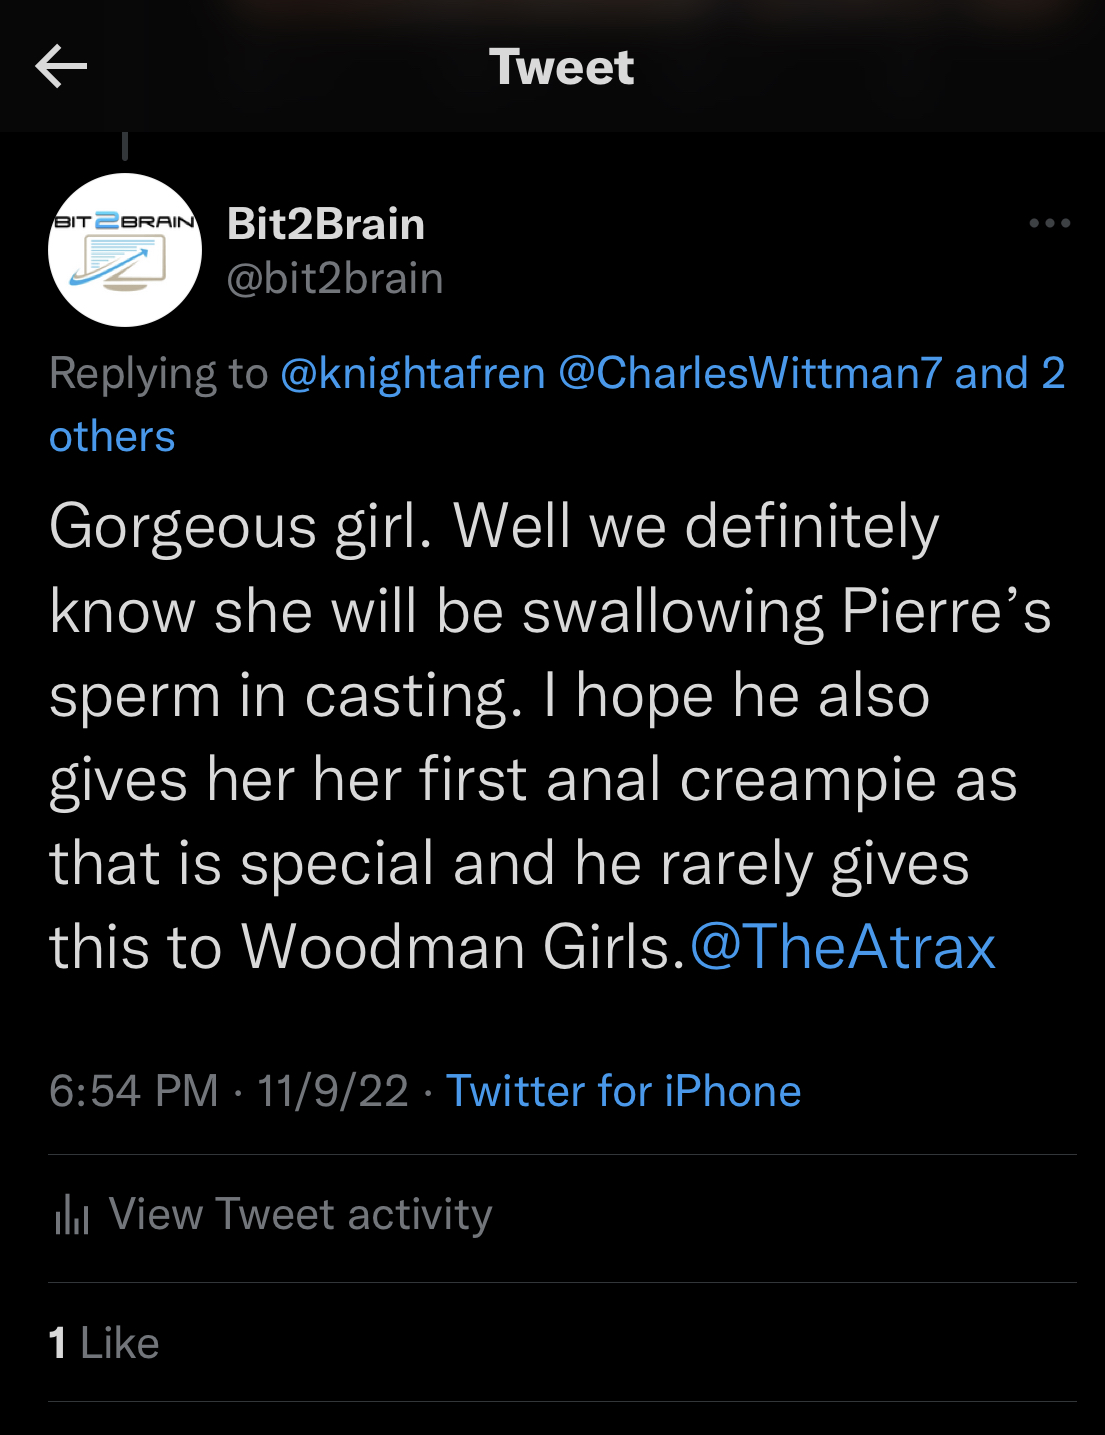The height and width of the screenshot is (1435, 1105).
Task: Click the thread connector line above avatar
Action: (x=125, y=146)
